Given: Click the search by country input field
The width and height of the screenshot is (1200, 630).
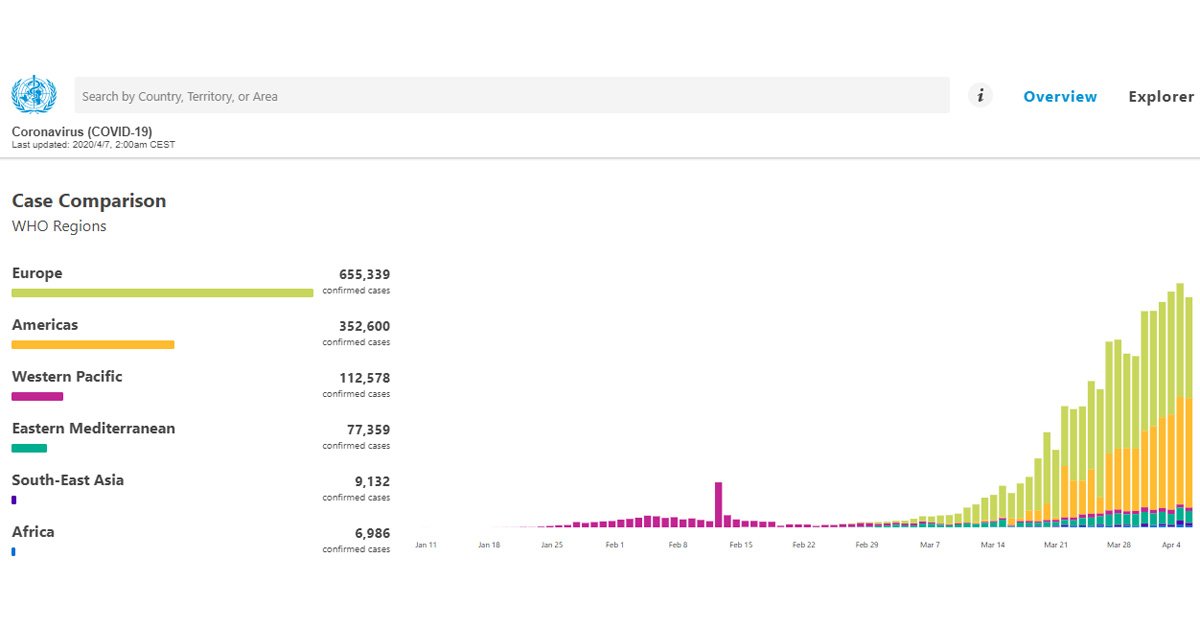Looking at the screenshot, I should 512,96.
